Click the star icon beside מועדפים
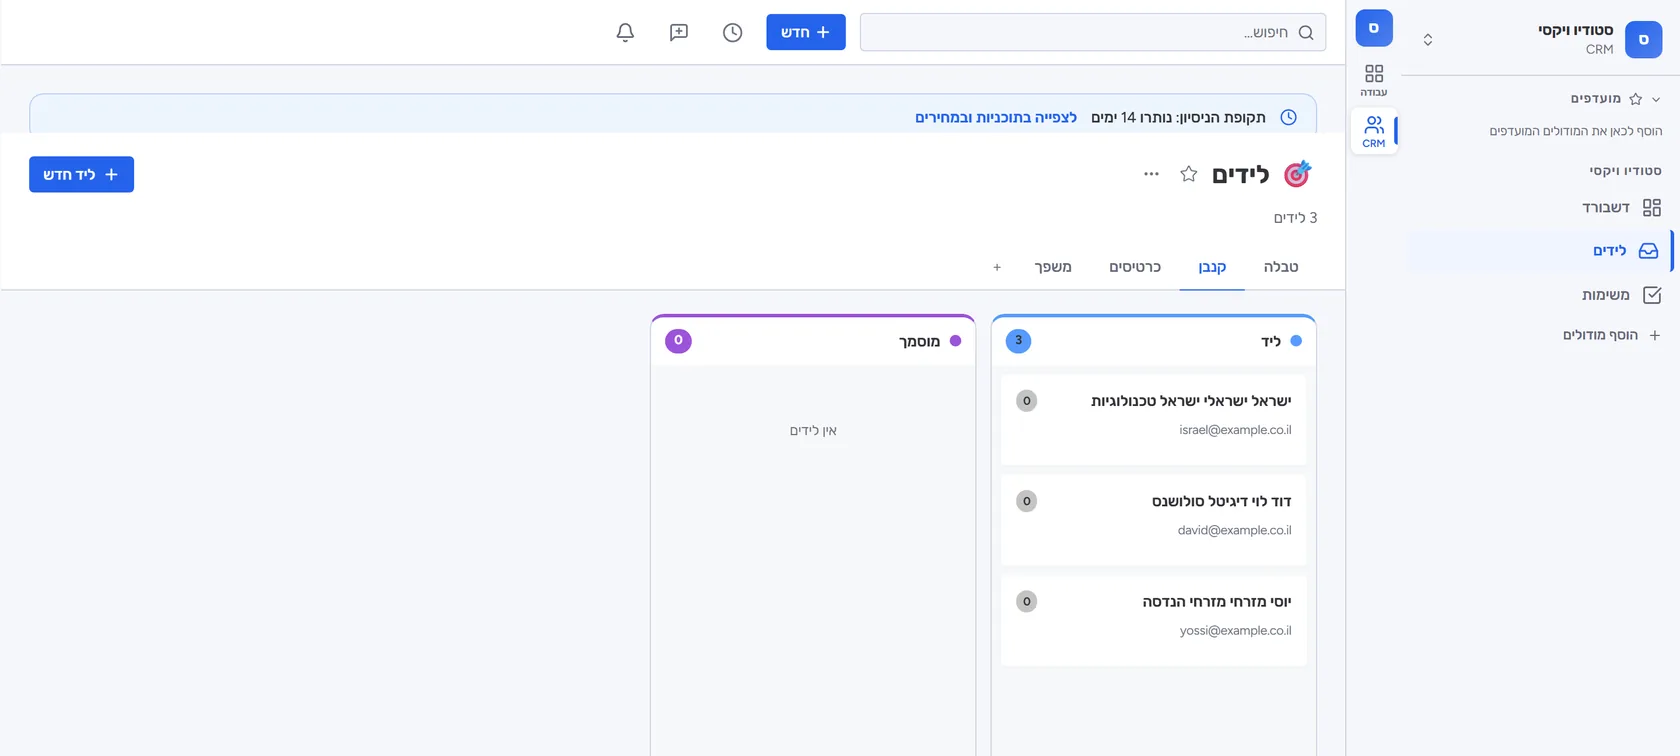The image size is (1680, 756). coord(1636,98)
